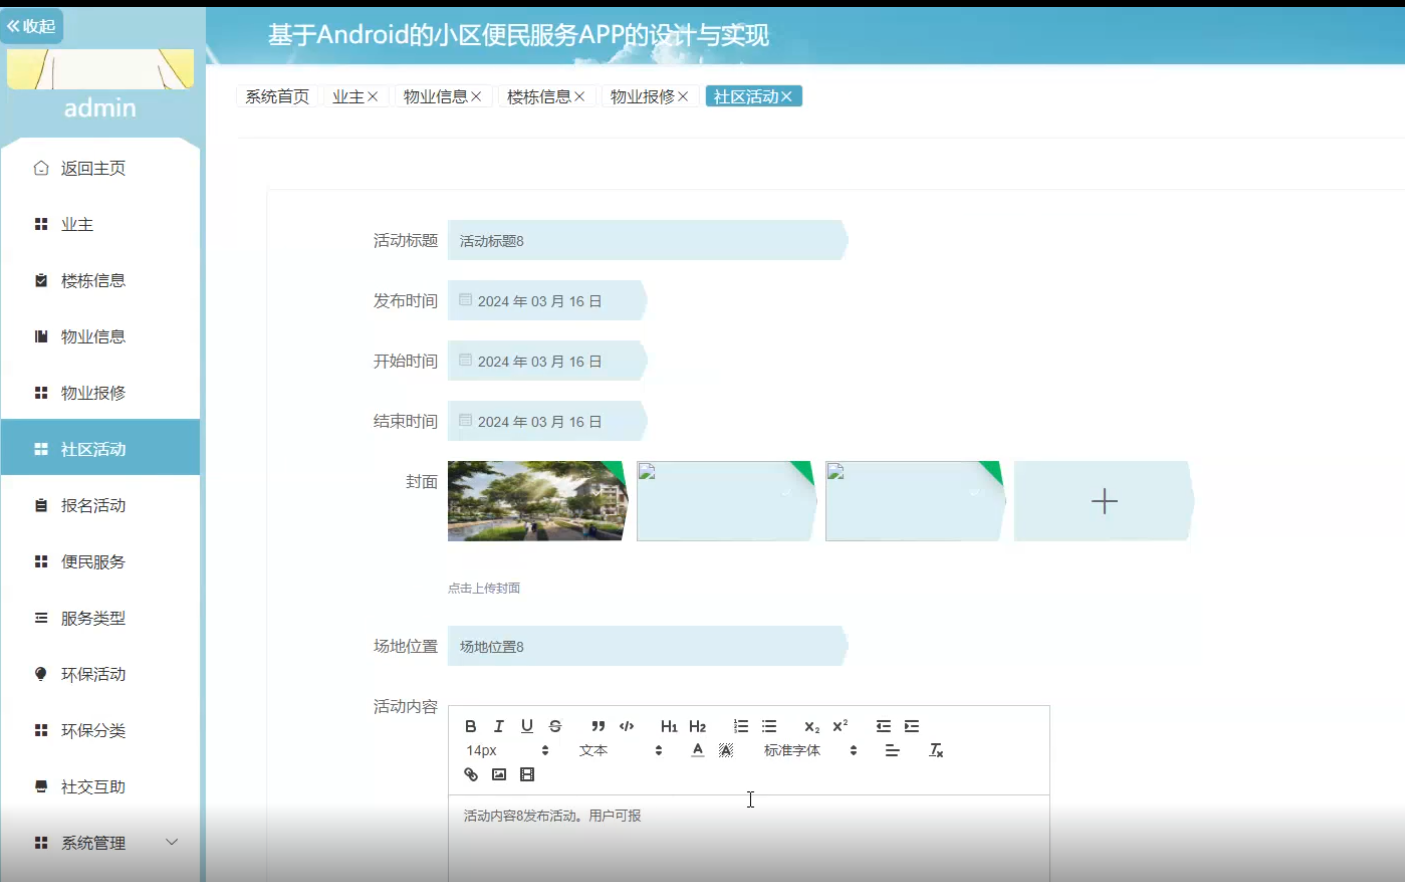Image resolution: width=1405 pixels, height=882 pixels.
Task: Close the 物业报修 tab
Action: [x=683, y=96]
